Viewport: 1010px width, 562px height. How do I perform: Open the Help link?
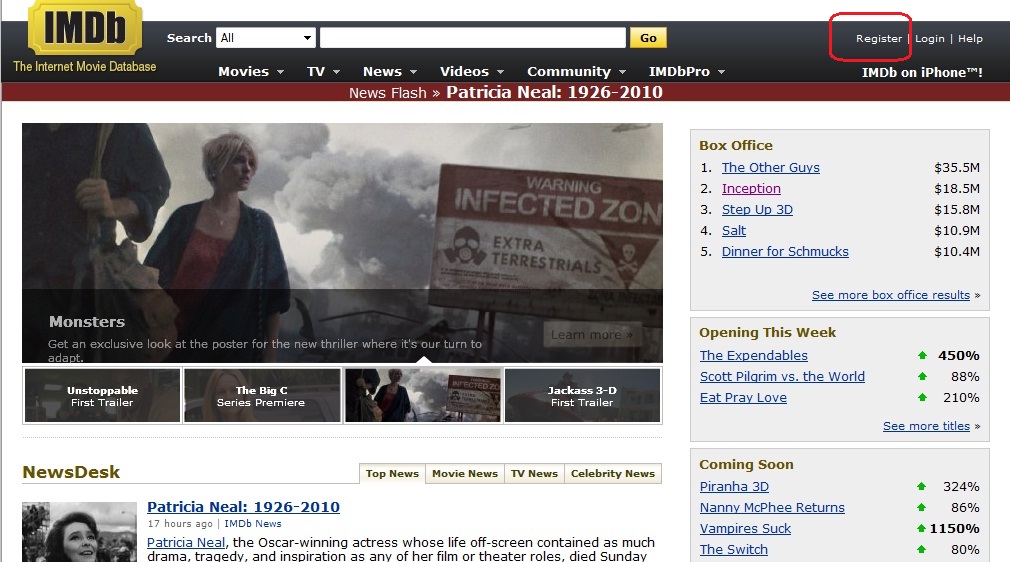pos(970,39)
